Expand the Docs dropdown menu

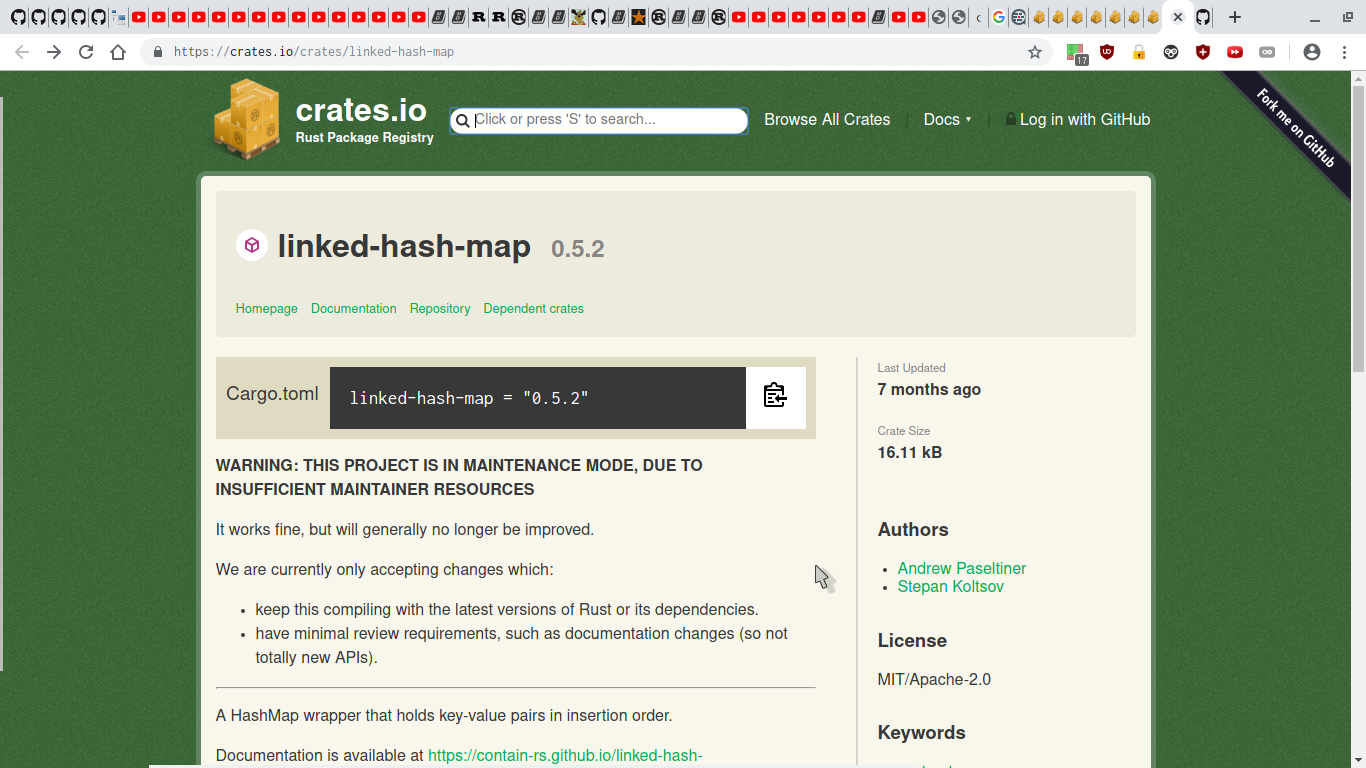[x=947, y=119]
